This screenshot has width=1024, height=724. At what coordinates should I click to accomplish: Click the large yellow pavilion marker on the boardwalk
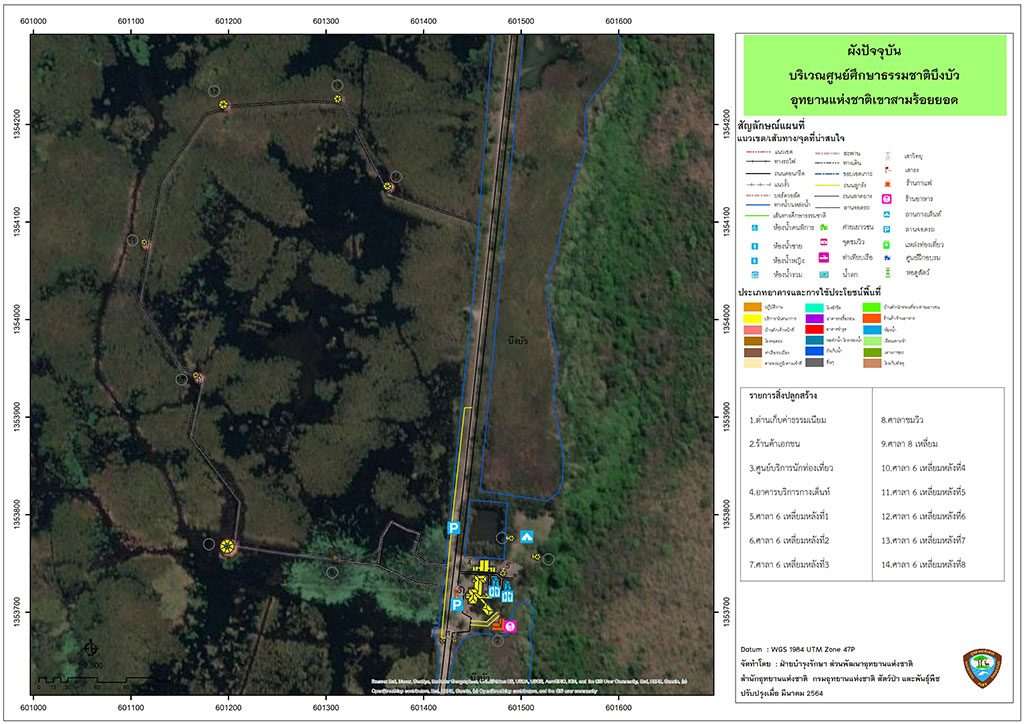pyautogui.click(x=228, y=547)
